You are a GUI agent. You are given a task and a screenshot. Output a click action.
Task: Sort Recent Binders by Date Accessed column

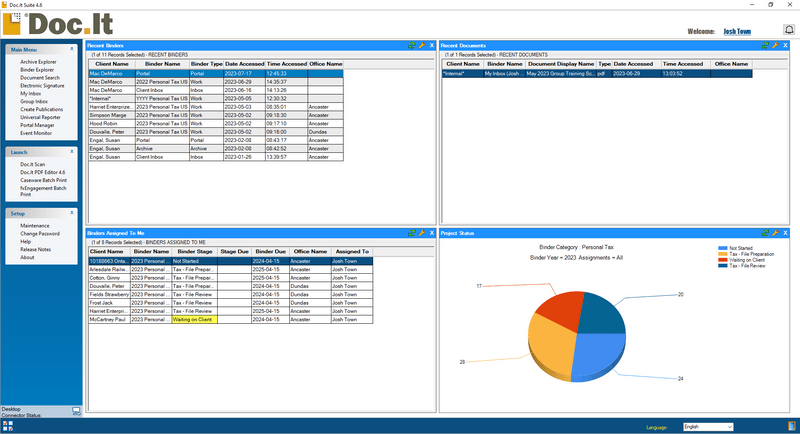click(x=244, y=64)
